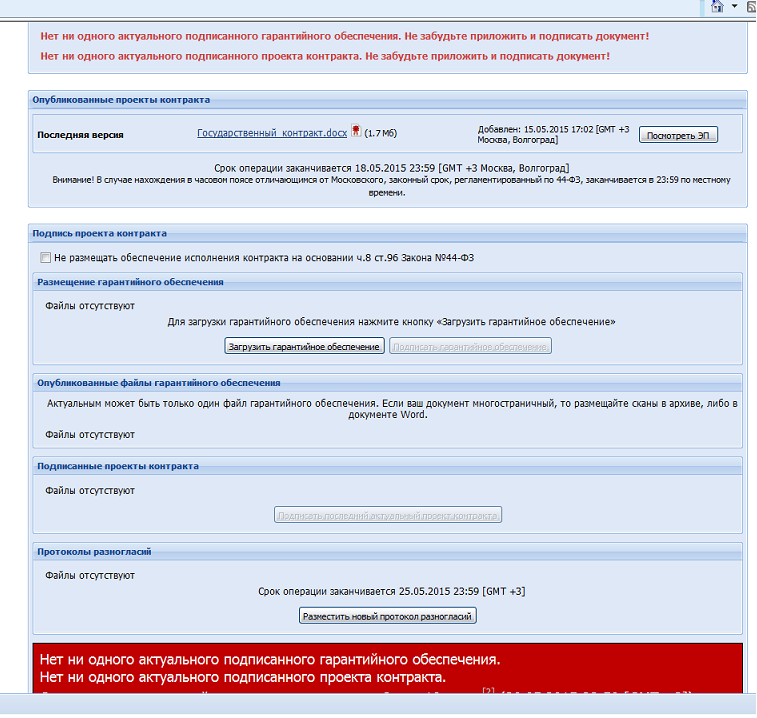This screenshot has width=757, height=718.
Task: Open the Государственный_контракт.docx file link
Action: (272, 132)
